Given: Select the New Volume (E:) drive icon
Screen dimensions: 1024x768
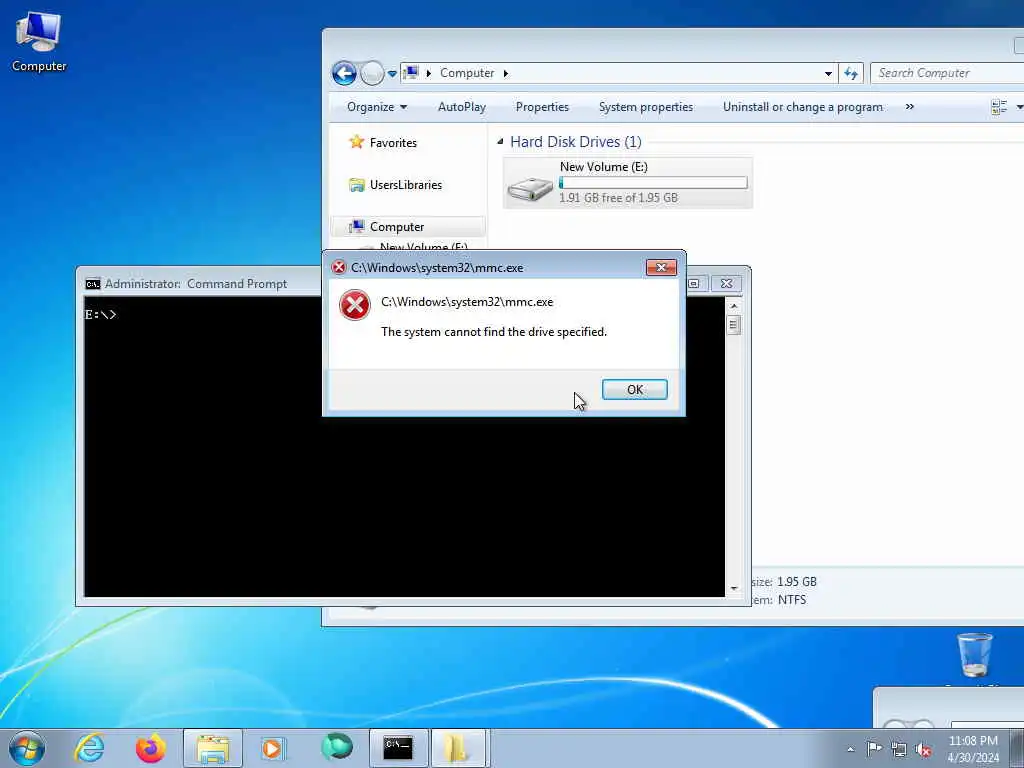Looking at the screenshot, I should tap(530, 189).
